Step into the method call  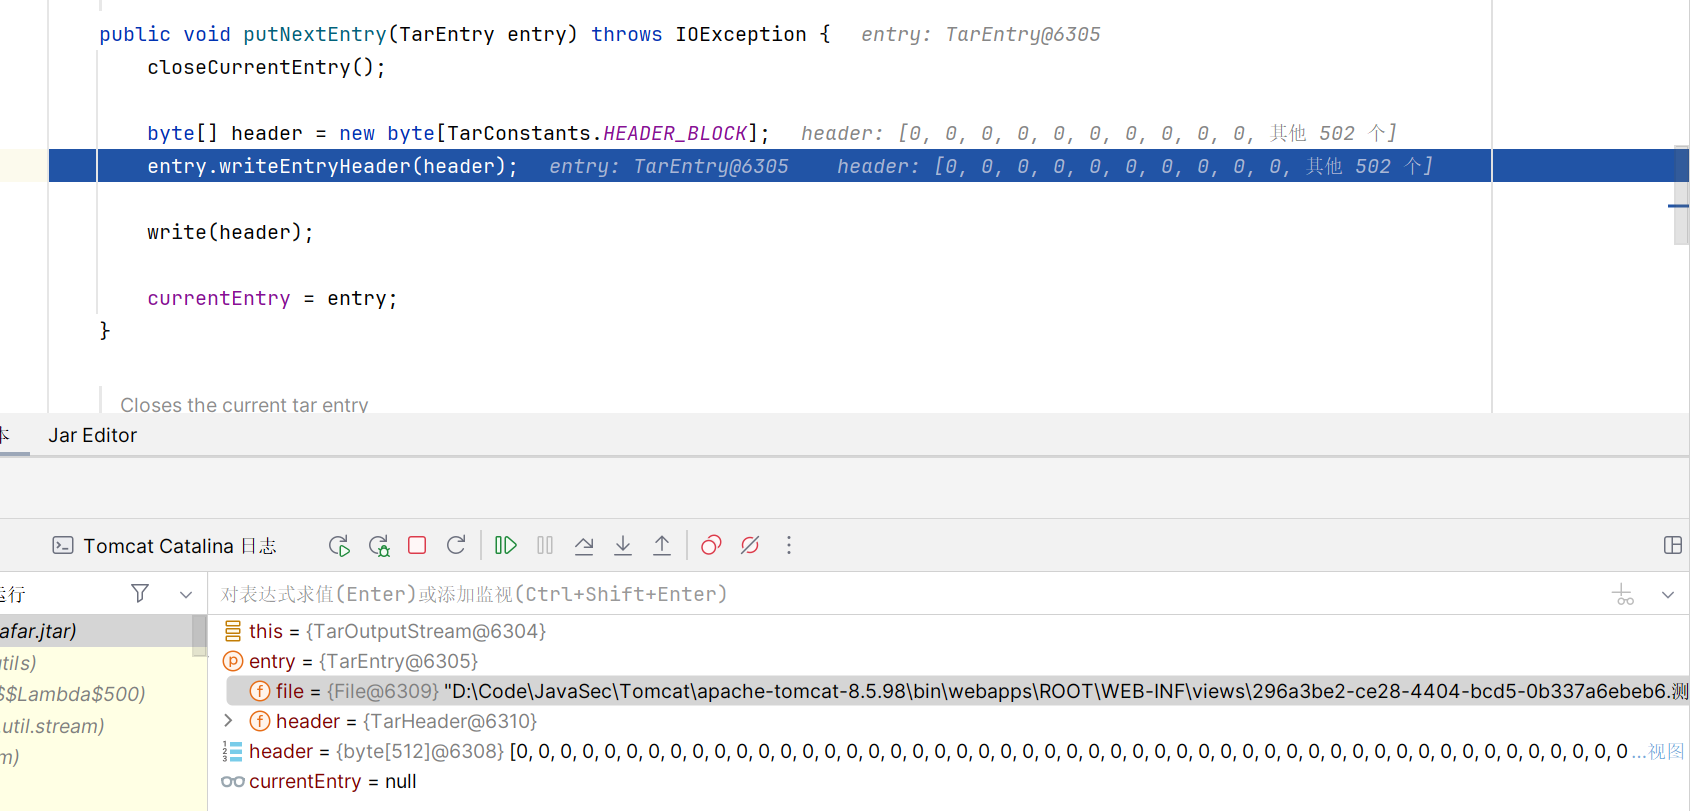tap(623, 545)
